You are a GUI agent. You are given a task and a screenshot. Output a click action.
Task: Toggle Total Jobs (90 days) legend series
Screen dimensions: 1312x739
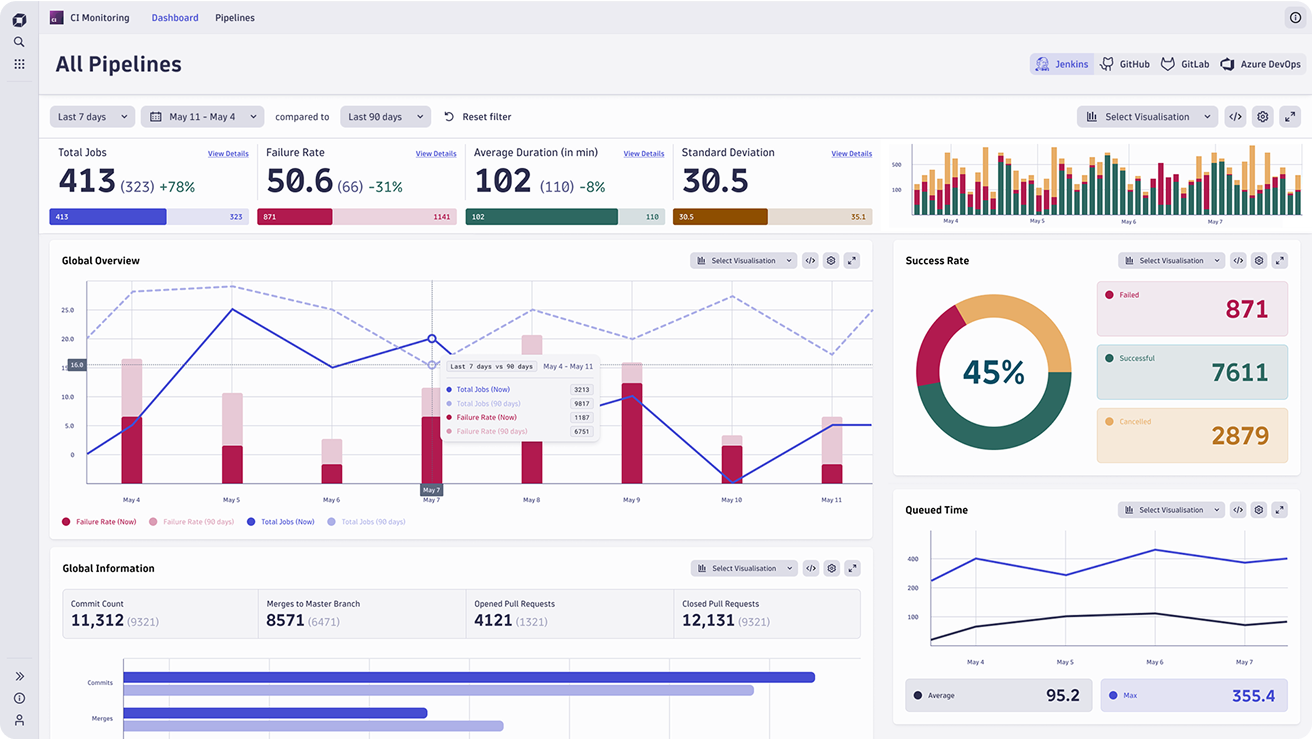367,522
